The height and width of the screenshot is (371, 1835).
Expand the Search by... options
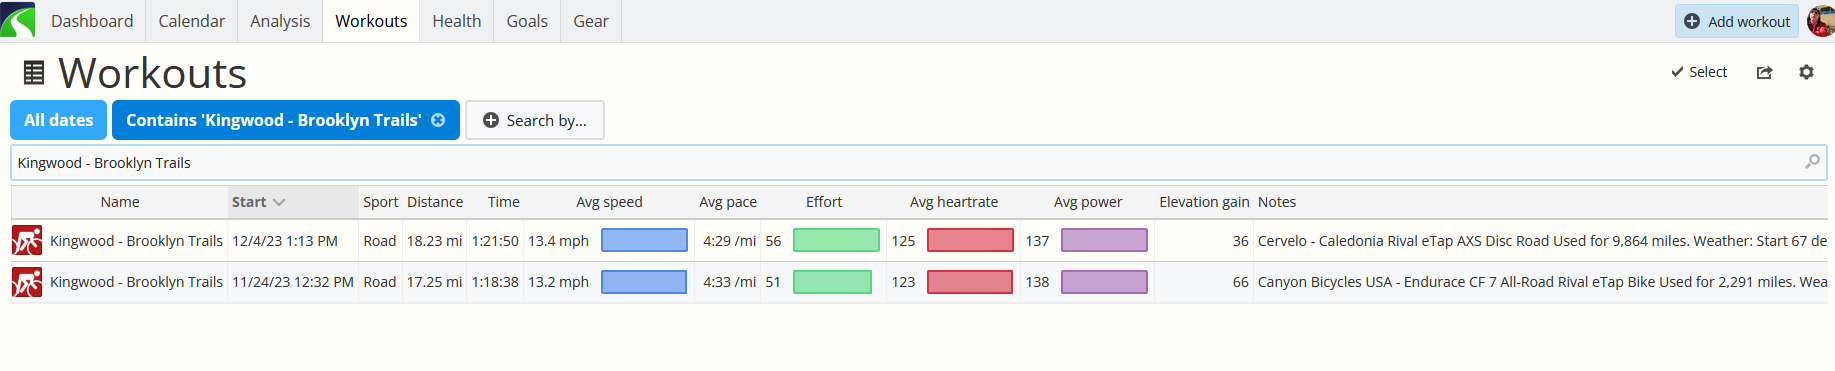(x=535, y=120)
